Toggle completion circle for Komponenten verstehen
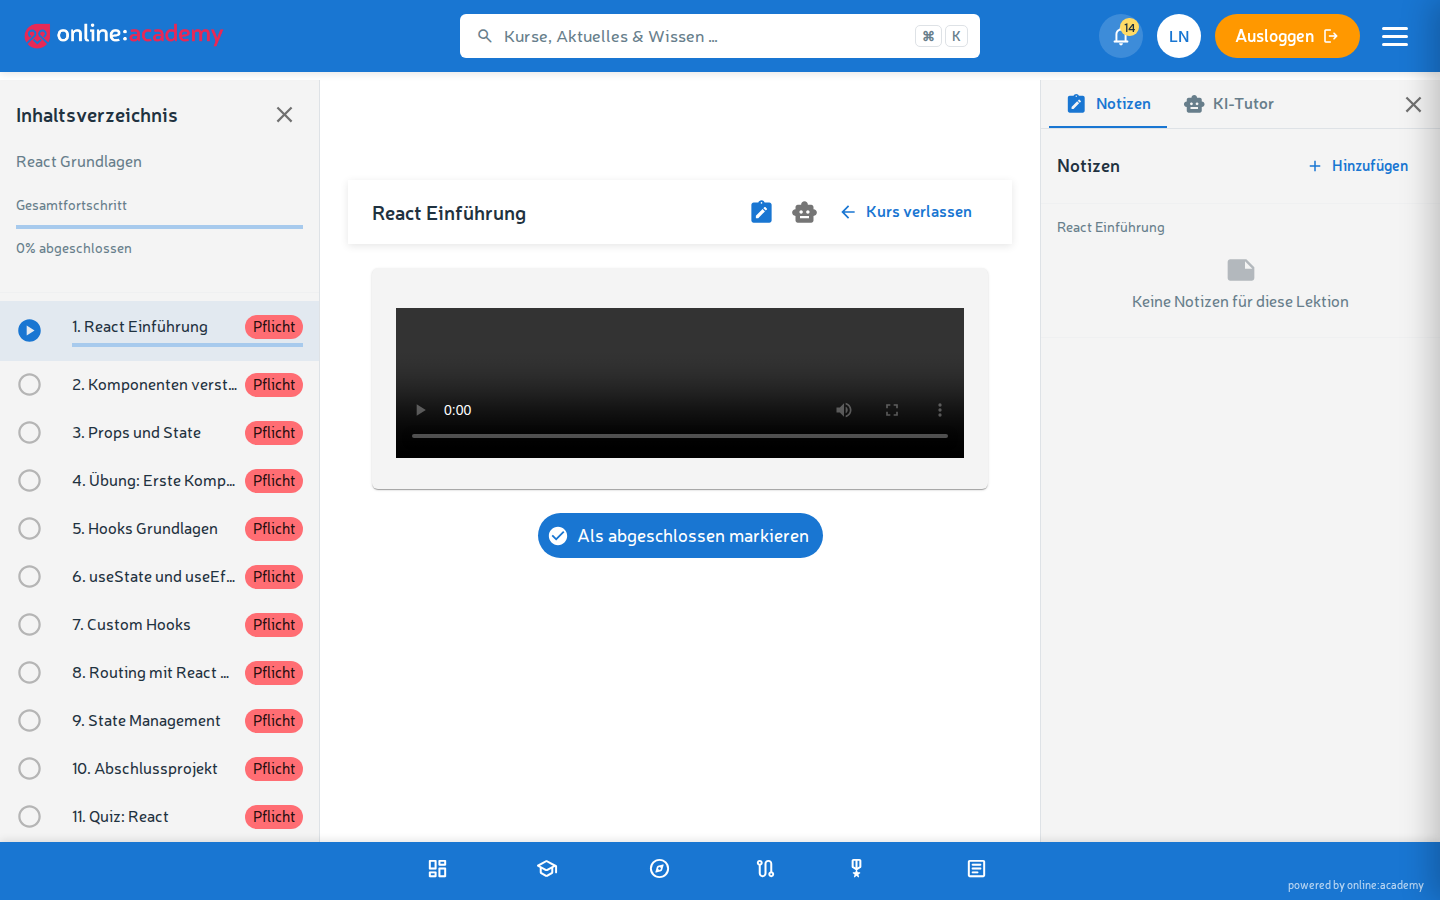The height and width of the screenshot is (900, 1440). [30, 385]
